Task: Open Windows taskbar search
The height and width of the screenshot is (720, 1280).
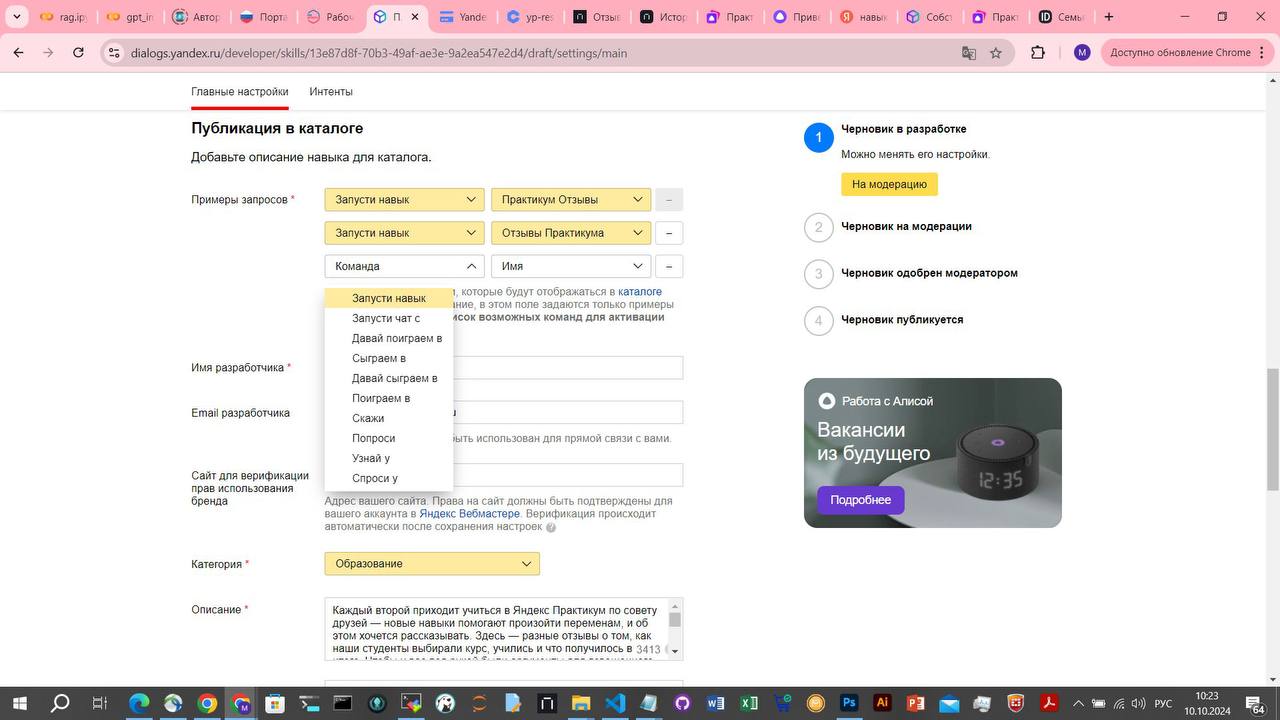Action: point(60,703)
